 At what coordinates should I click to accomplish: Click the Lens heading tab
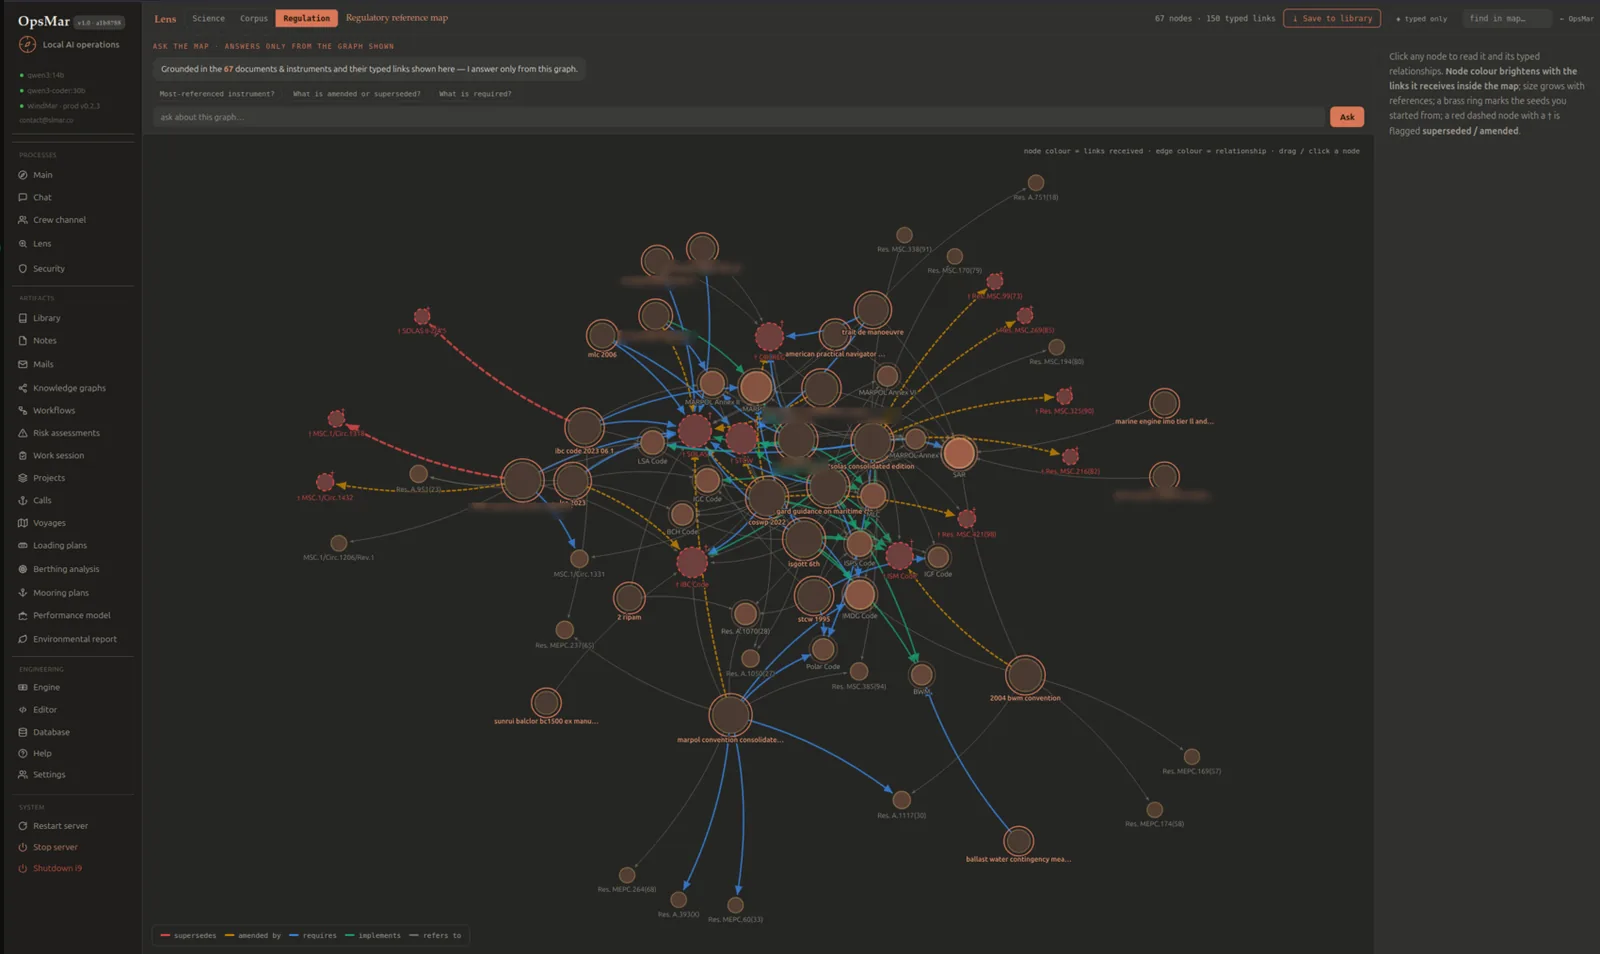pyautogui.click(x=165, y=18)
